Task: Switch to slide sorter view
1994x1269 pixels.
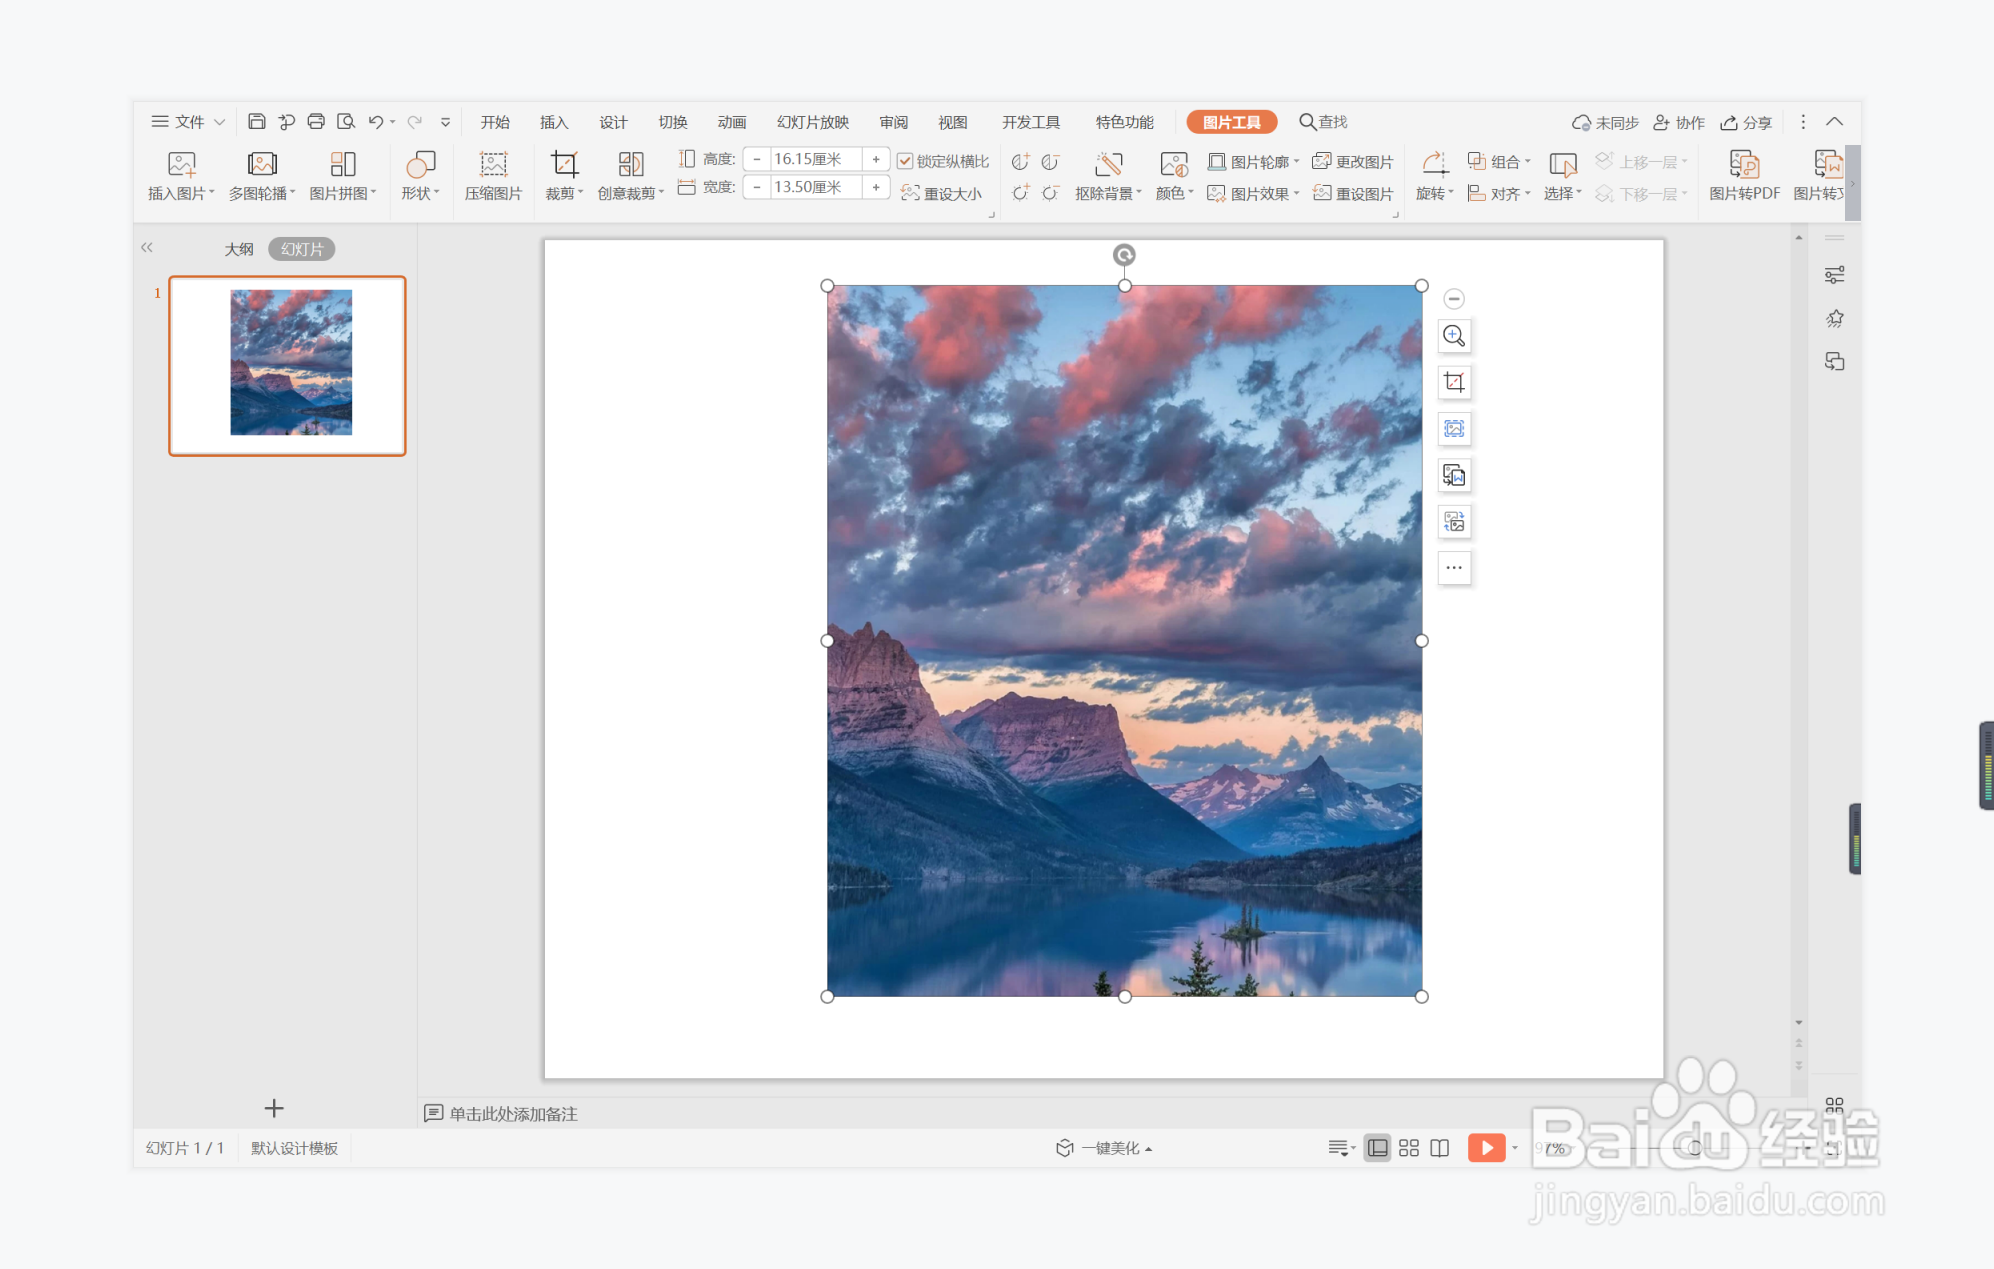Action: (x=1408, y=1148)
